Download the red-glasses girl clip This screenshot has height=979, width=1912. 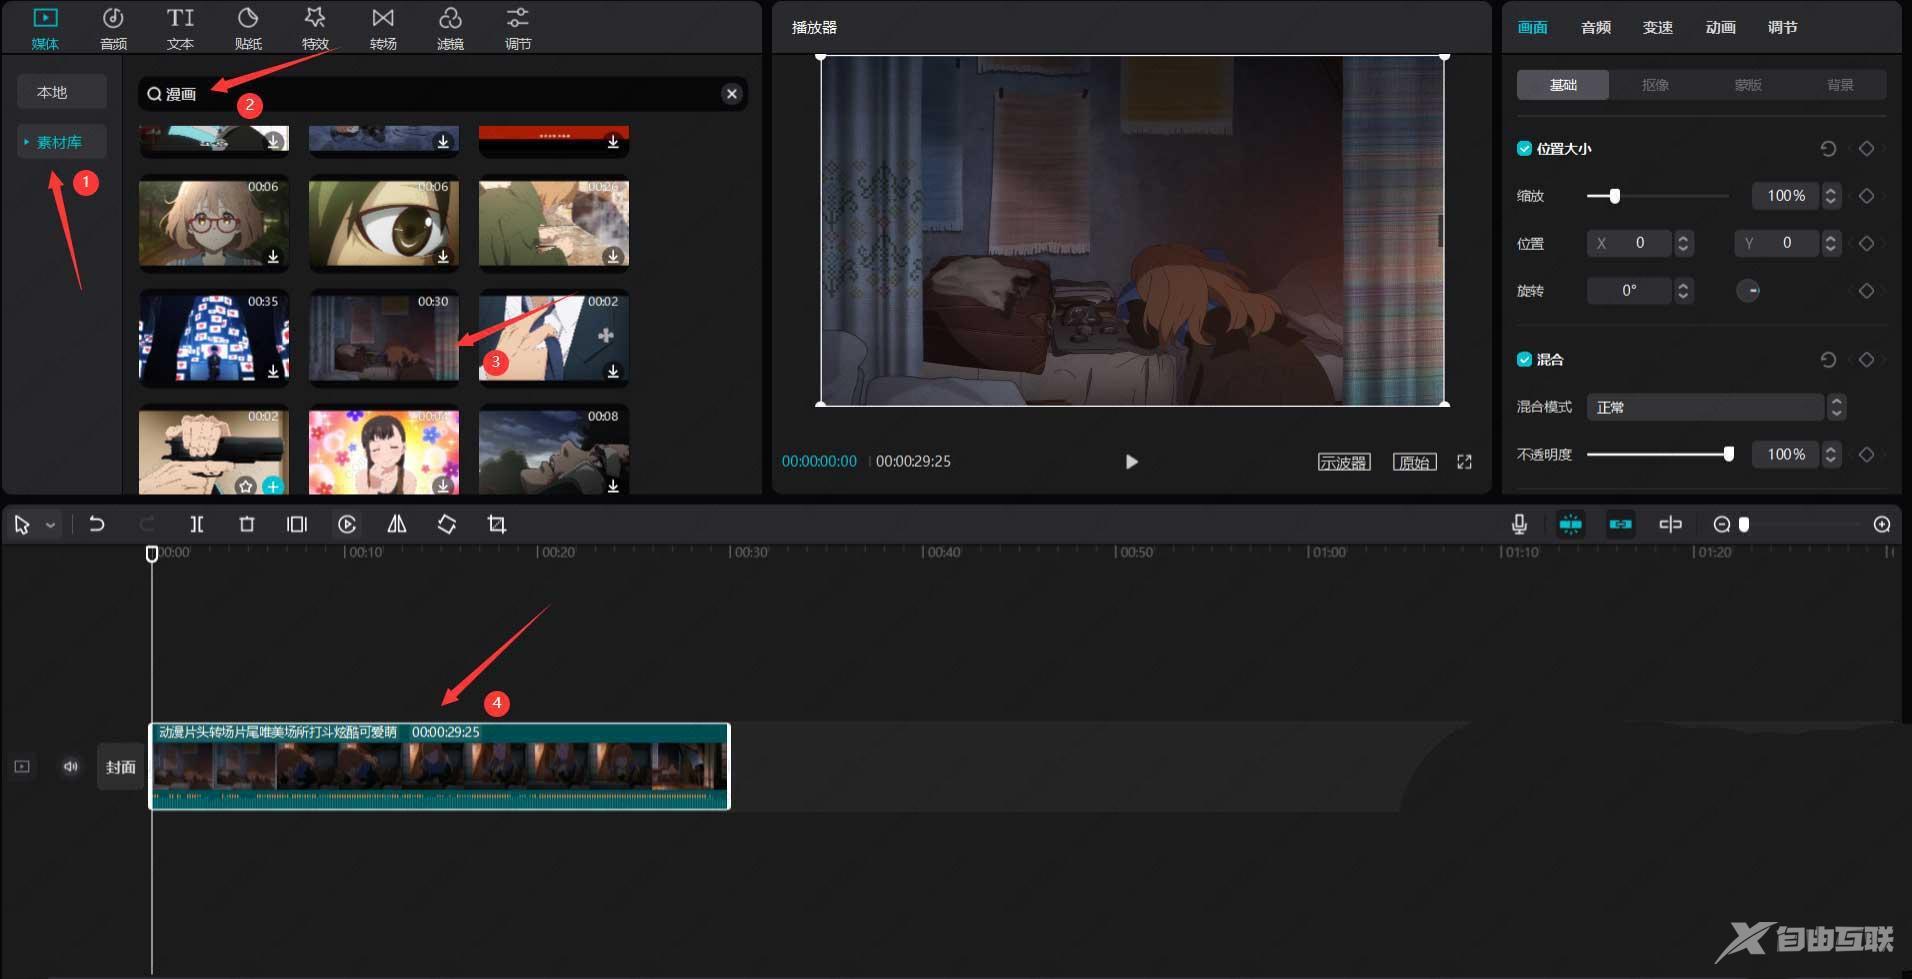pos(273,257)
